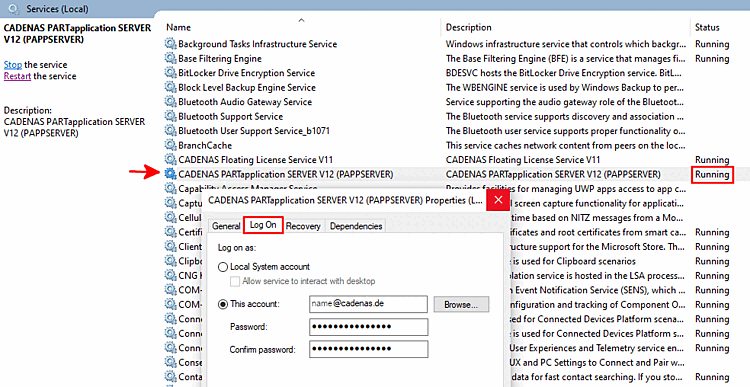Select the Base Filtering Engine gear icon

(170, 58)
